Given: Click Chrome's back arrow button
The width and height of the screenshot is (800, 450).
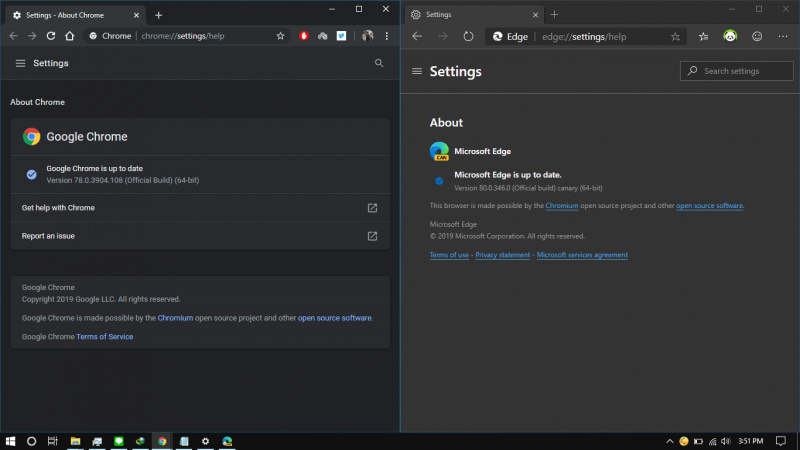Looking at the screenshot, I should [x=13, y=36].
